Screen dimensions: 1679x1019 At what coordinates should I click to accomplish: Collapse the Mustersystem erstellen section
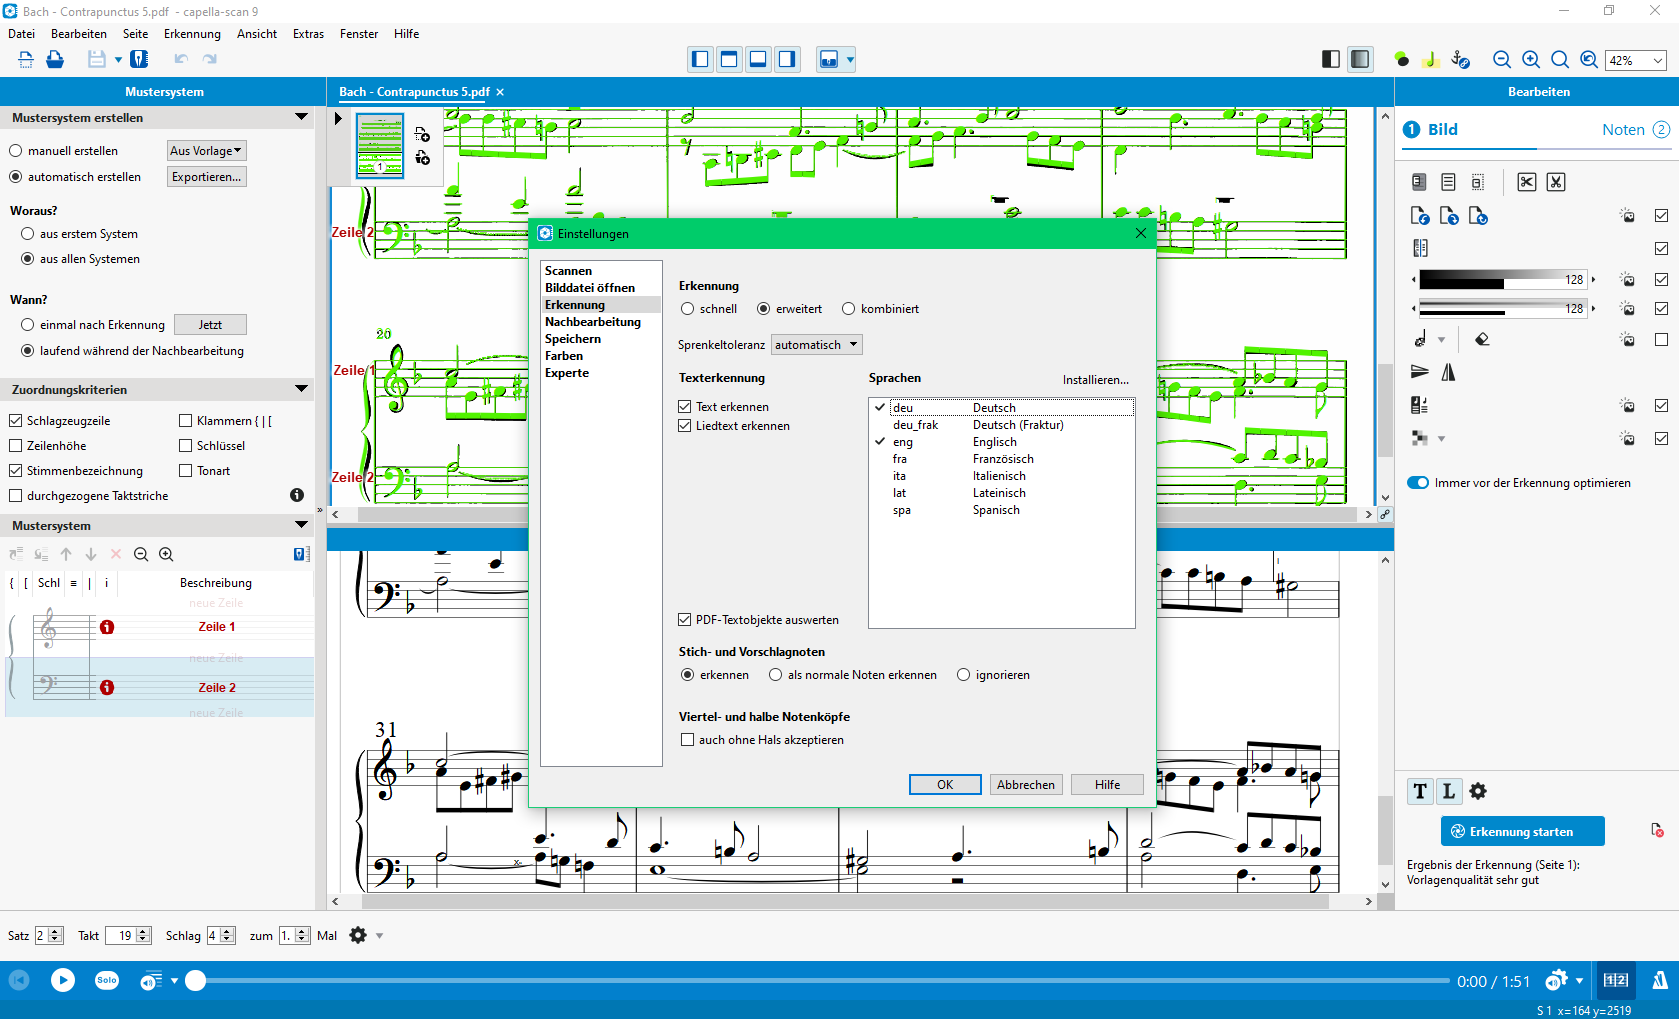[x=301, y=118]
